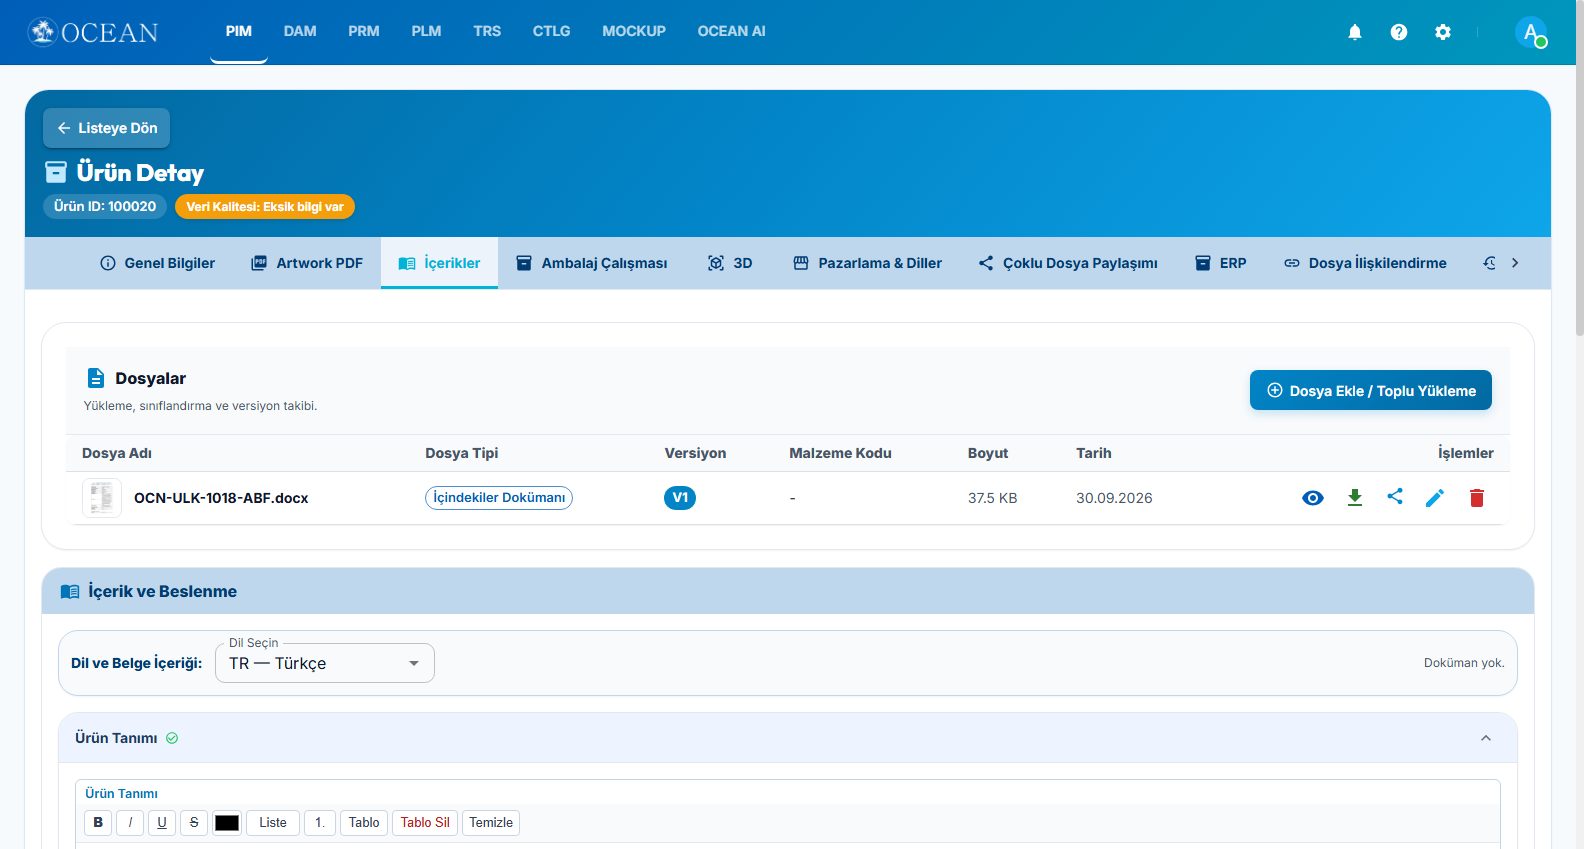1584x849 pixels.
Task: Click the V1 version badge
Action: click(680, 498)
